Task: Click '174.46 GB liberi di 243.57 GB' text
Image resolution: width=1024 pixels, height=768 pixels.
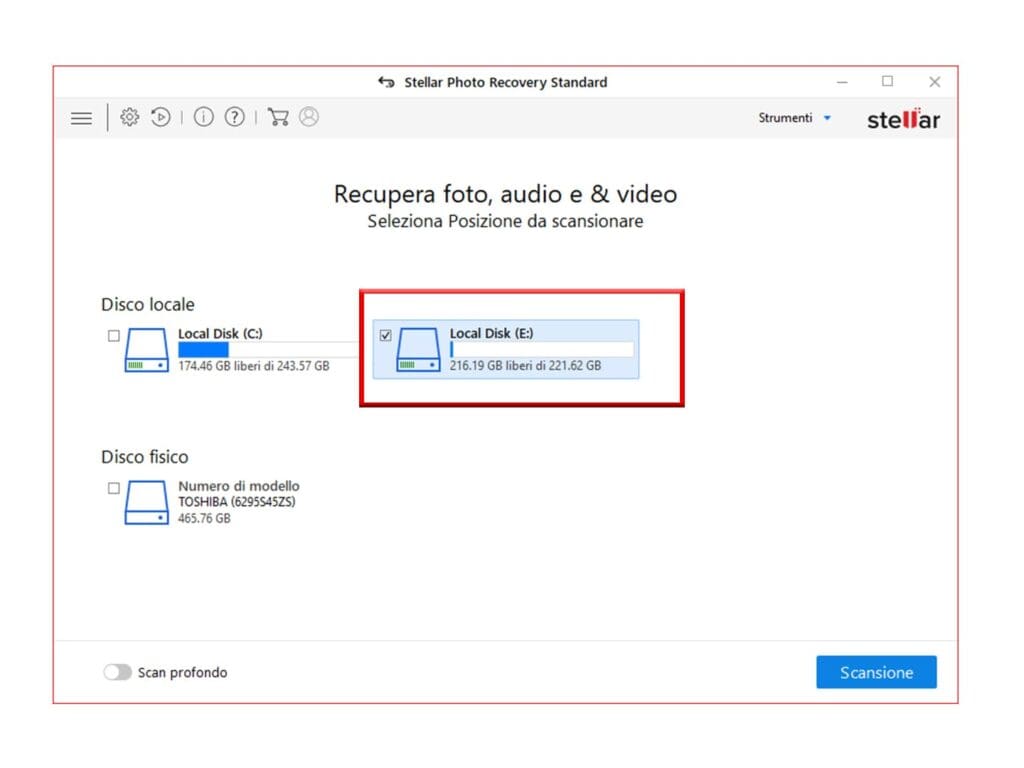Action: pyautogui.click(x=253, y=366)
